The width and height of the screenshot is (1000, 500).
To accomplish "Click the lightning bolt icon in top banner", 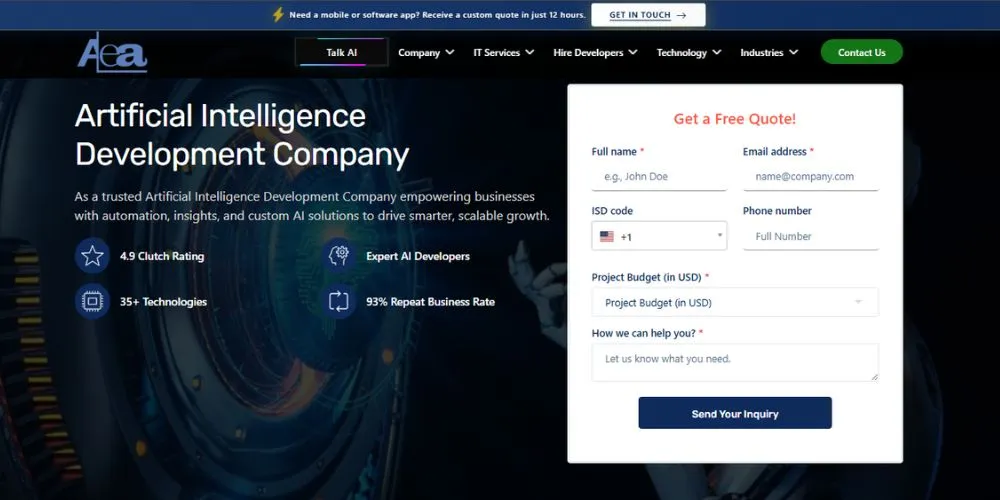I will pyautogui.click(x=278, y=15).
